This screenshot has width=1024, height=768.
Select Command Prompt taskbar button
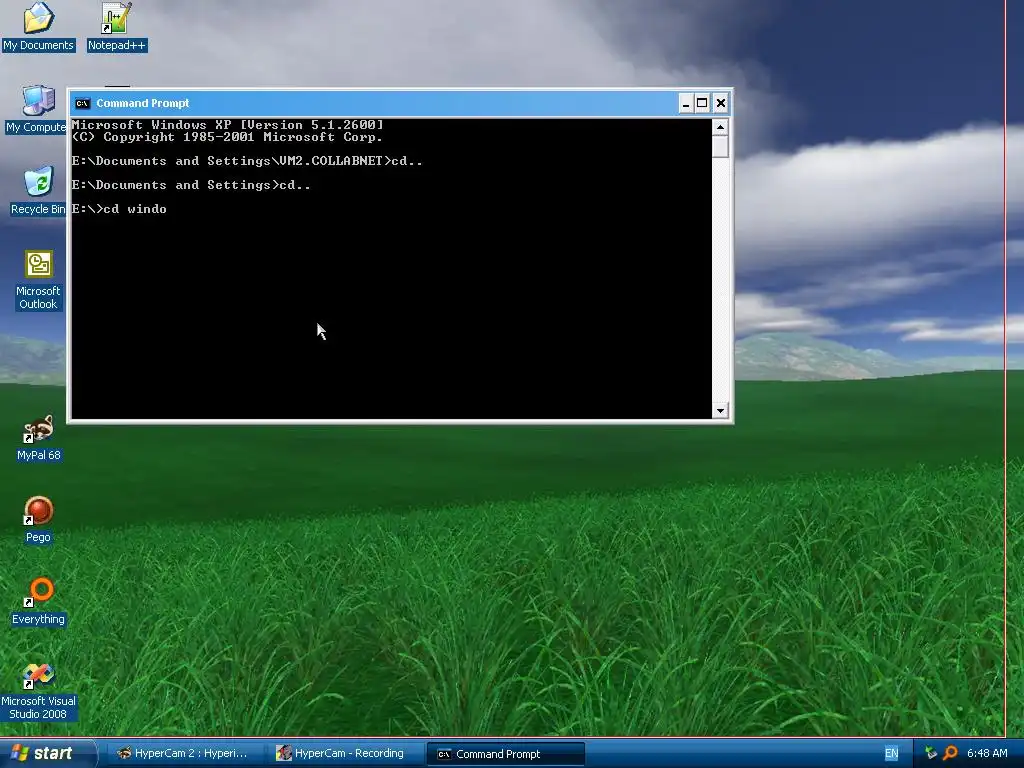coord(505,754)
